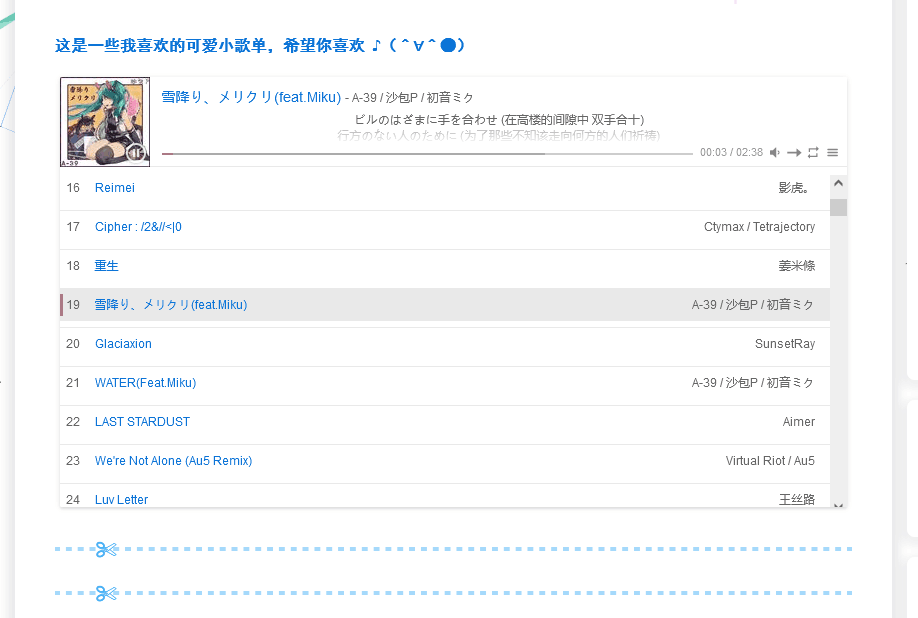Image resolution: width=918 pixels, height=618 pixels.
Task: Play track 23 We're Not Alone (Au5 Remix)
Action: [x=445, y=461]
